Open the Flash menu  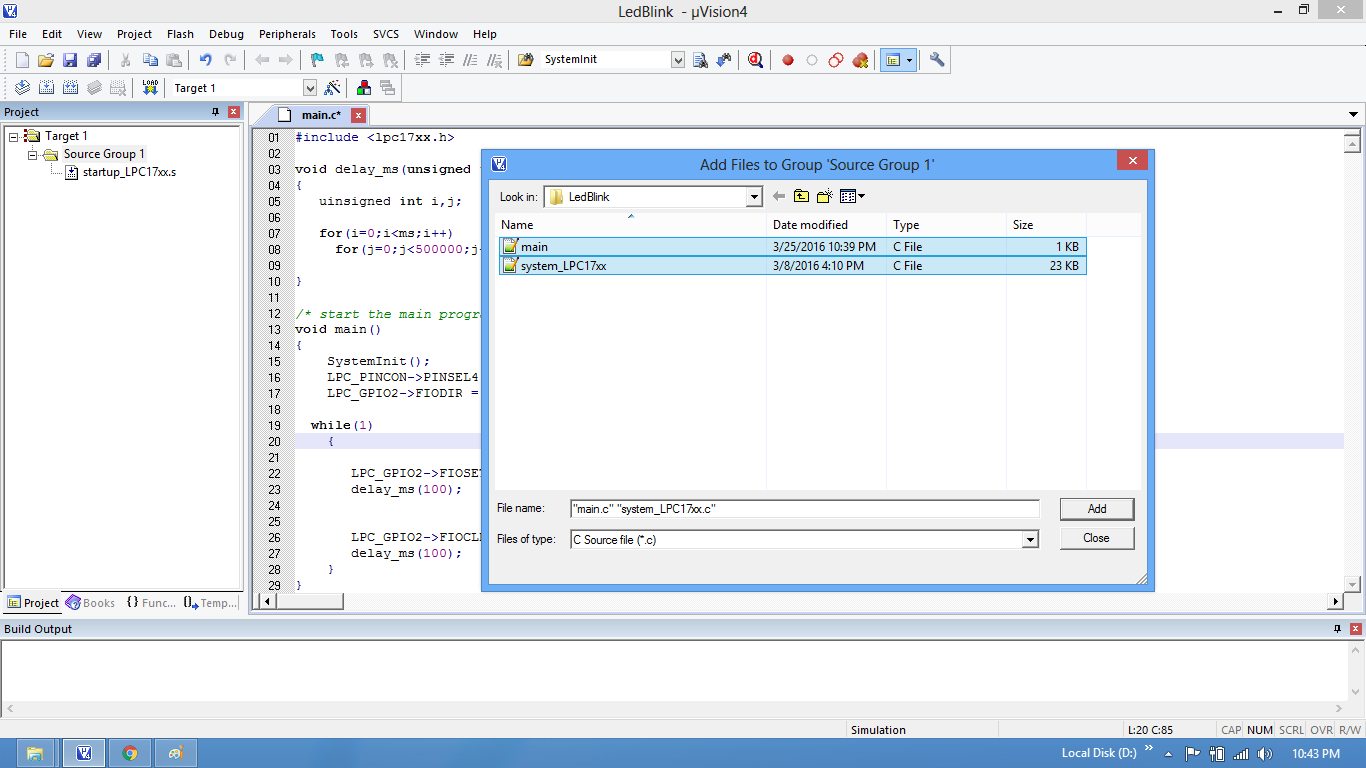181,34
